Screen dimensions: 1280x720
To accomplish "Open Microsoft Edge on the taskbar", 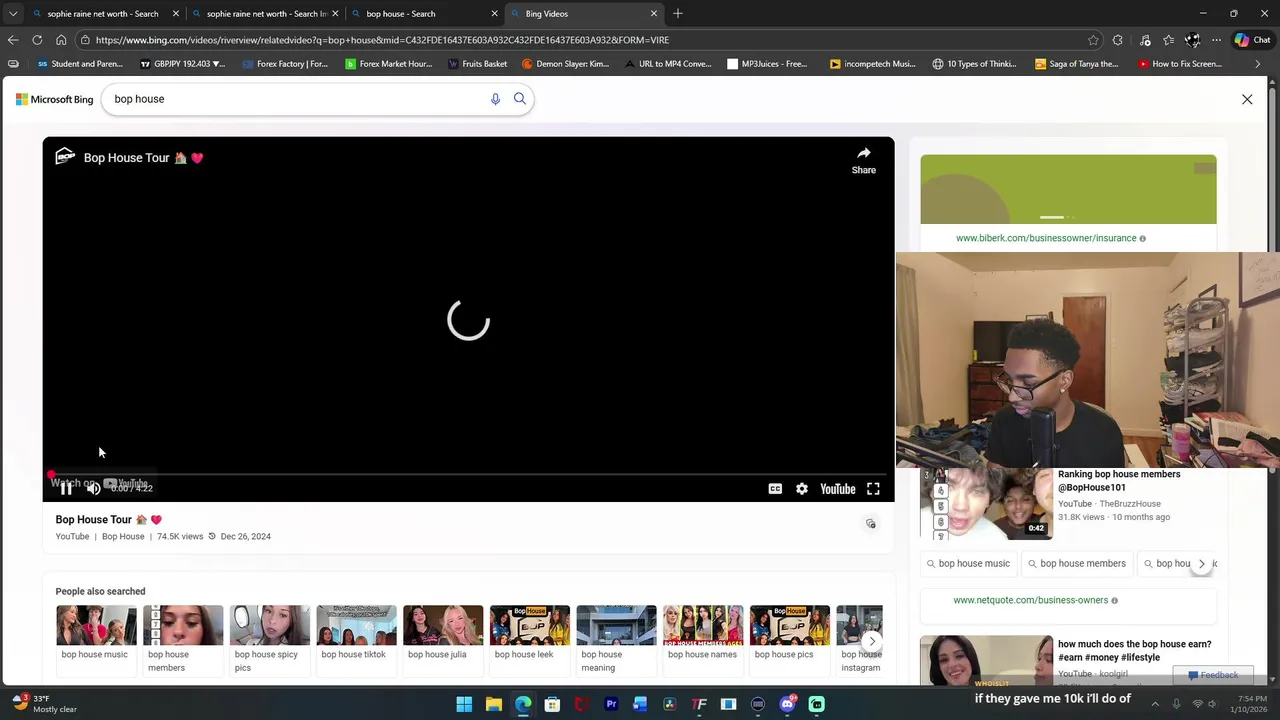I will (x=523, y=704).
